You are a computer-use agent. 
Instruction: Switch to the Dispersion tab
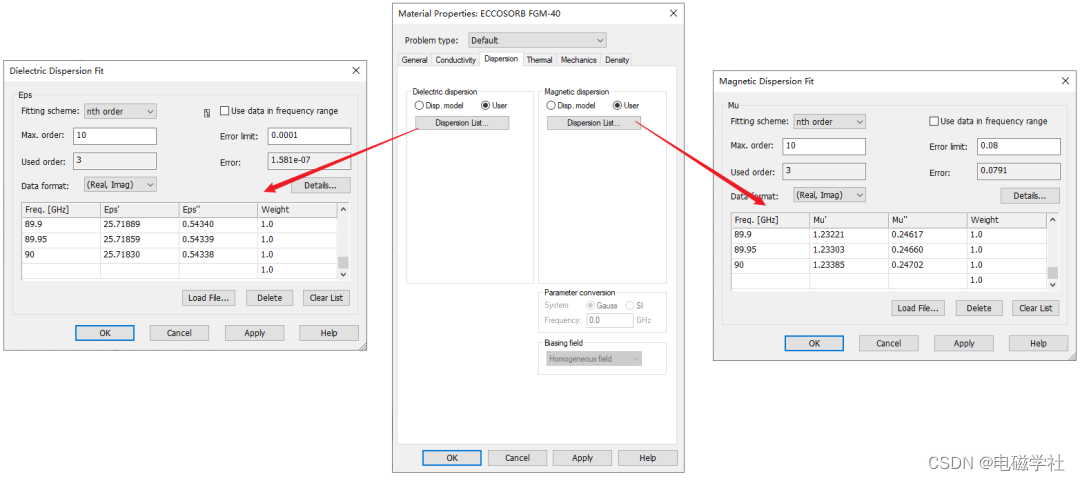click(501, 59)
